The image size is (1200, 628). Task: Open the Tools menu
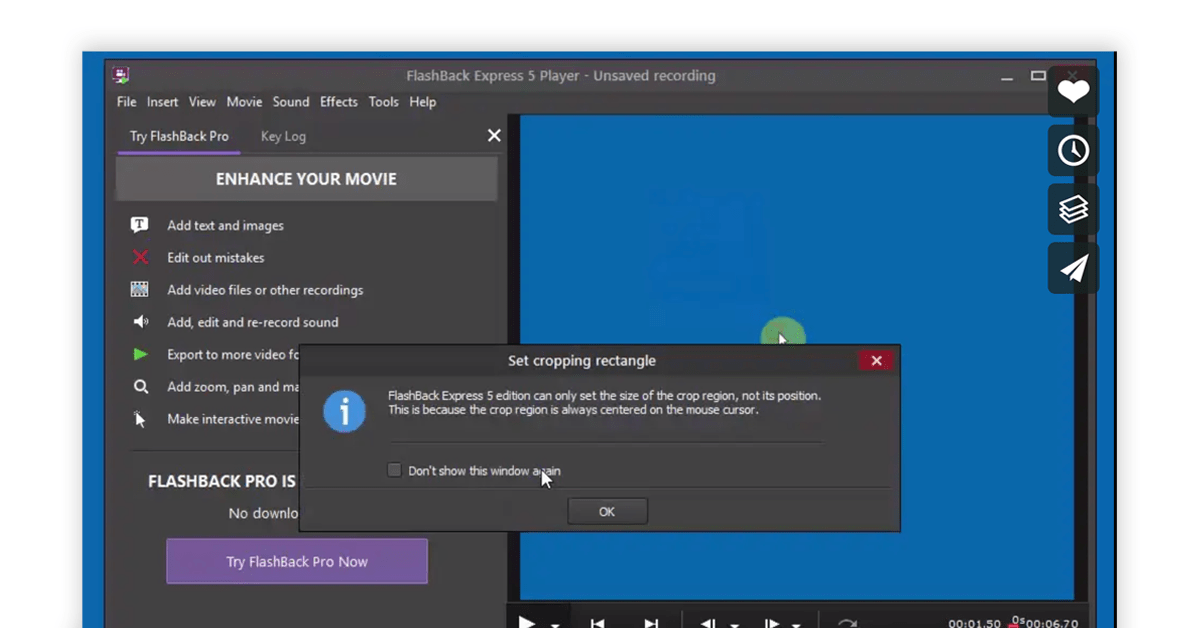pyautogui.click(x=383, y=102)
